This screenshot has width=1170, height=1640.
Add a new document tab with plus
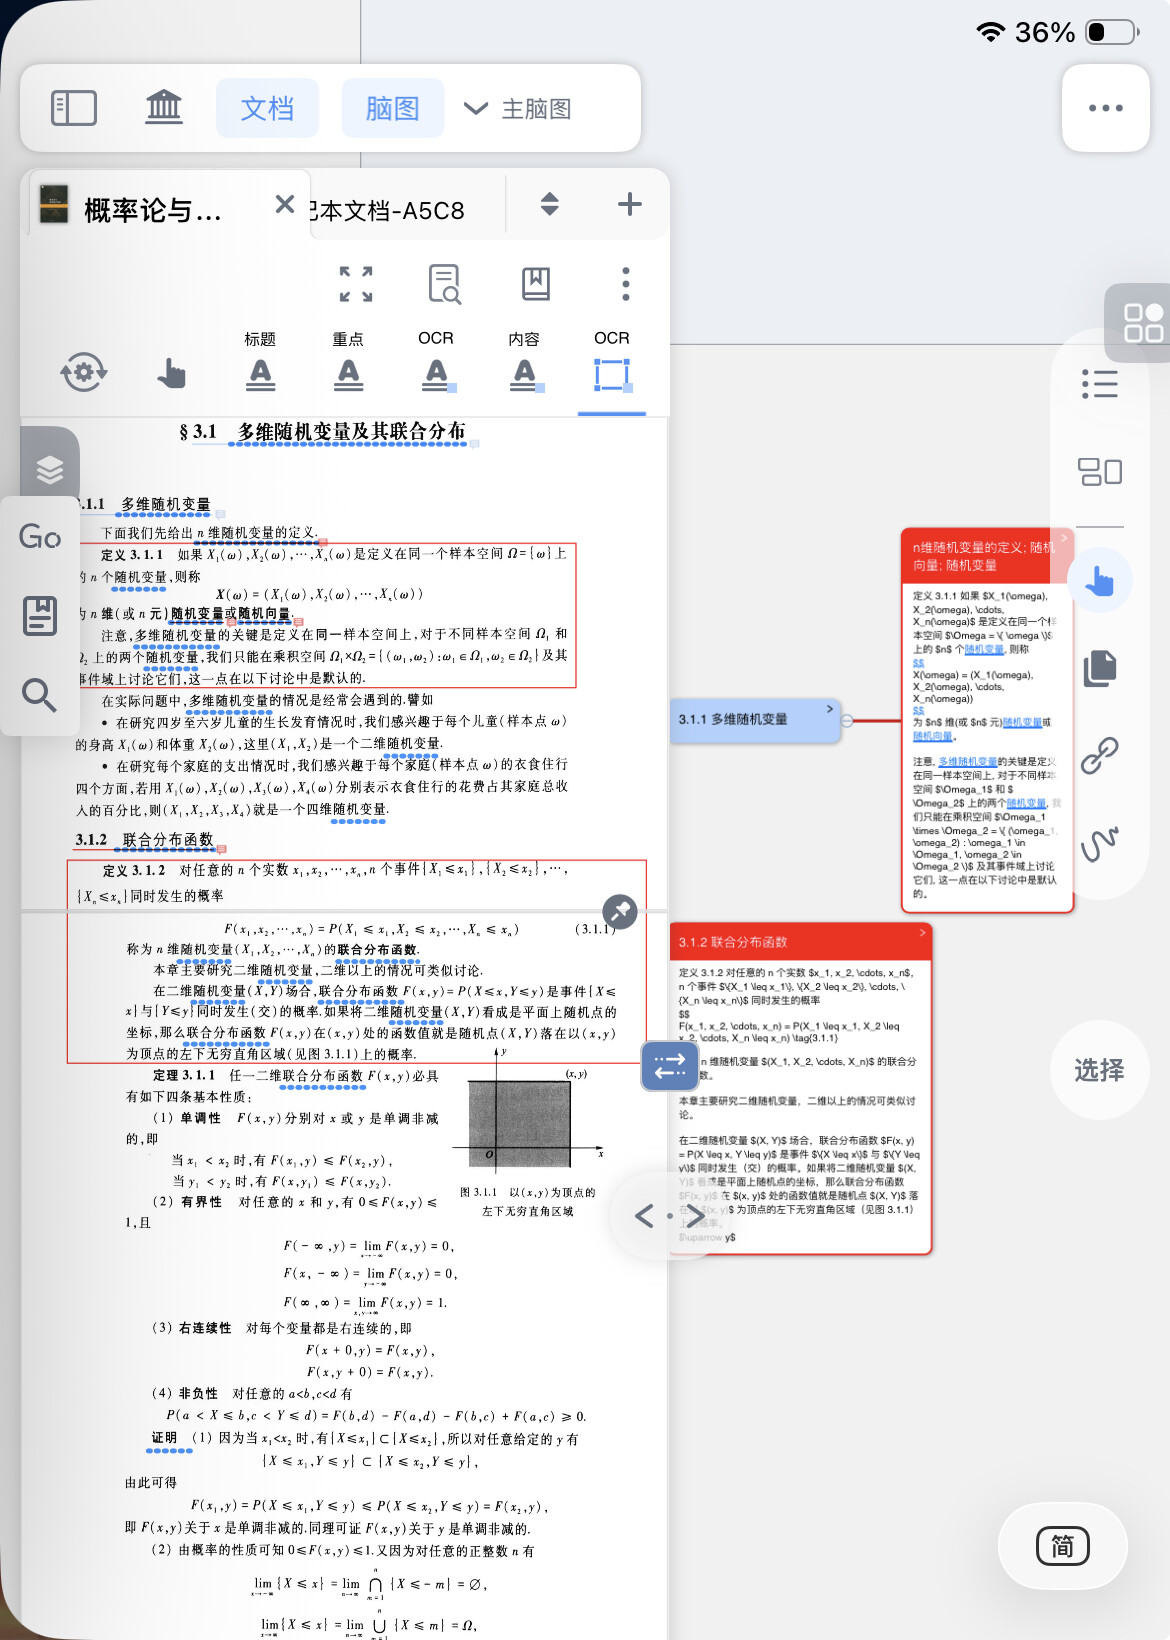coord(629,205)
